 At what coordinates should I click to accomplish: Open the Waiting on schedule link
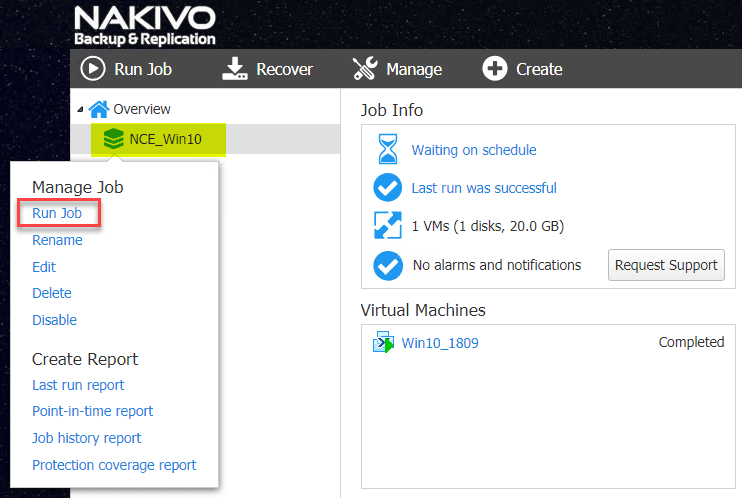pos(474,150)
